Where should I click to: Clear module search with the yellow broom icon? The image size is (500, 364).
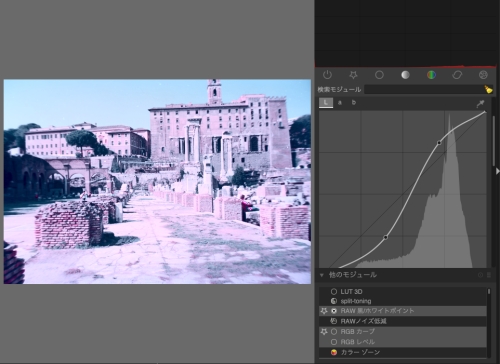[x=488, y=89]
